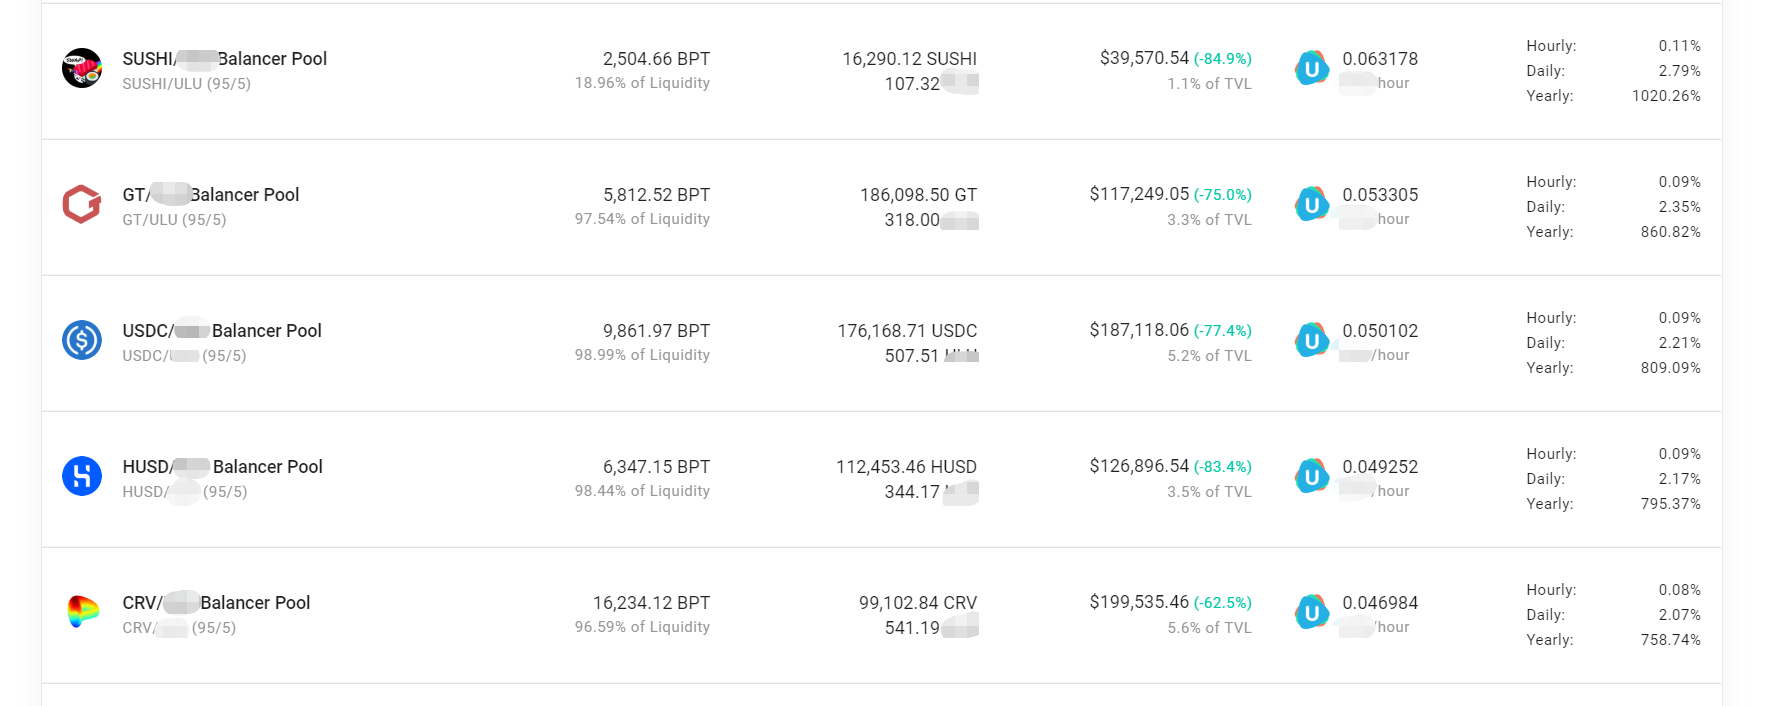Click the 2,504.66 BPT staked amount

pos(656,59)
